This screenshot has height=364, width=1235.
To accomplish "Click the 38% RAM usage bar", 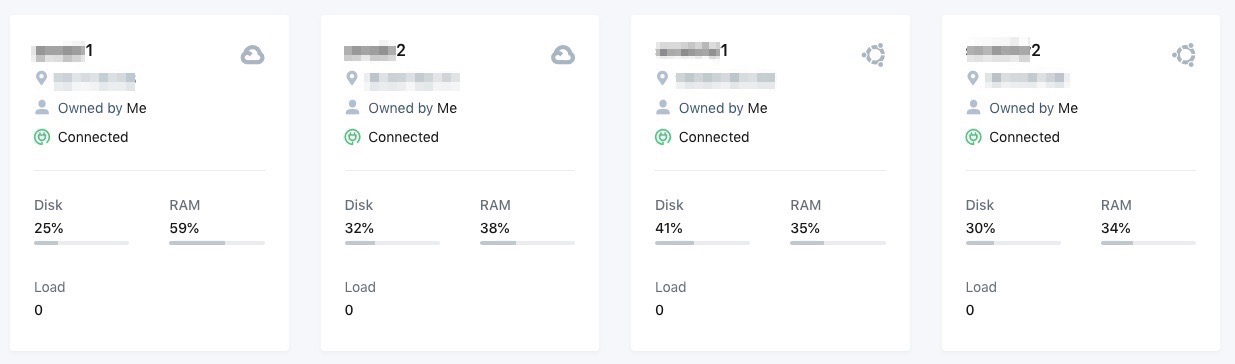I will pyautogui.click(x=527, y=243).
